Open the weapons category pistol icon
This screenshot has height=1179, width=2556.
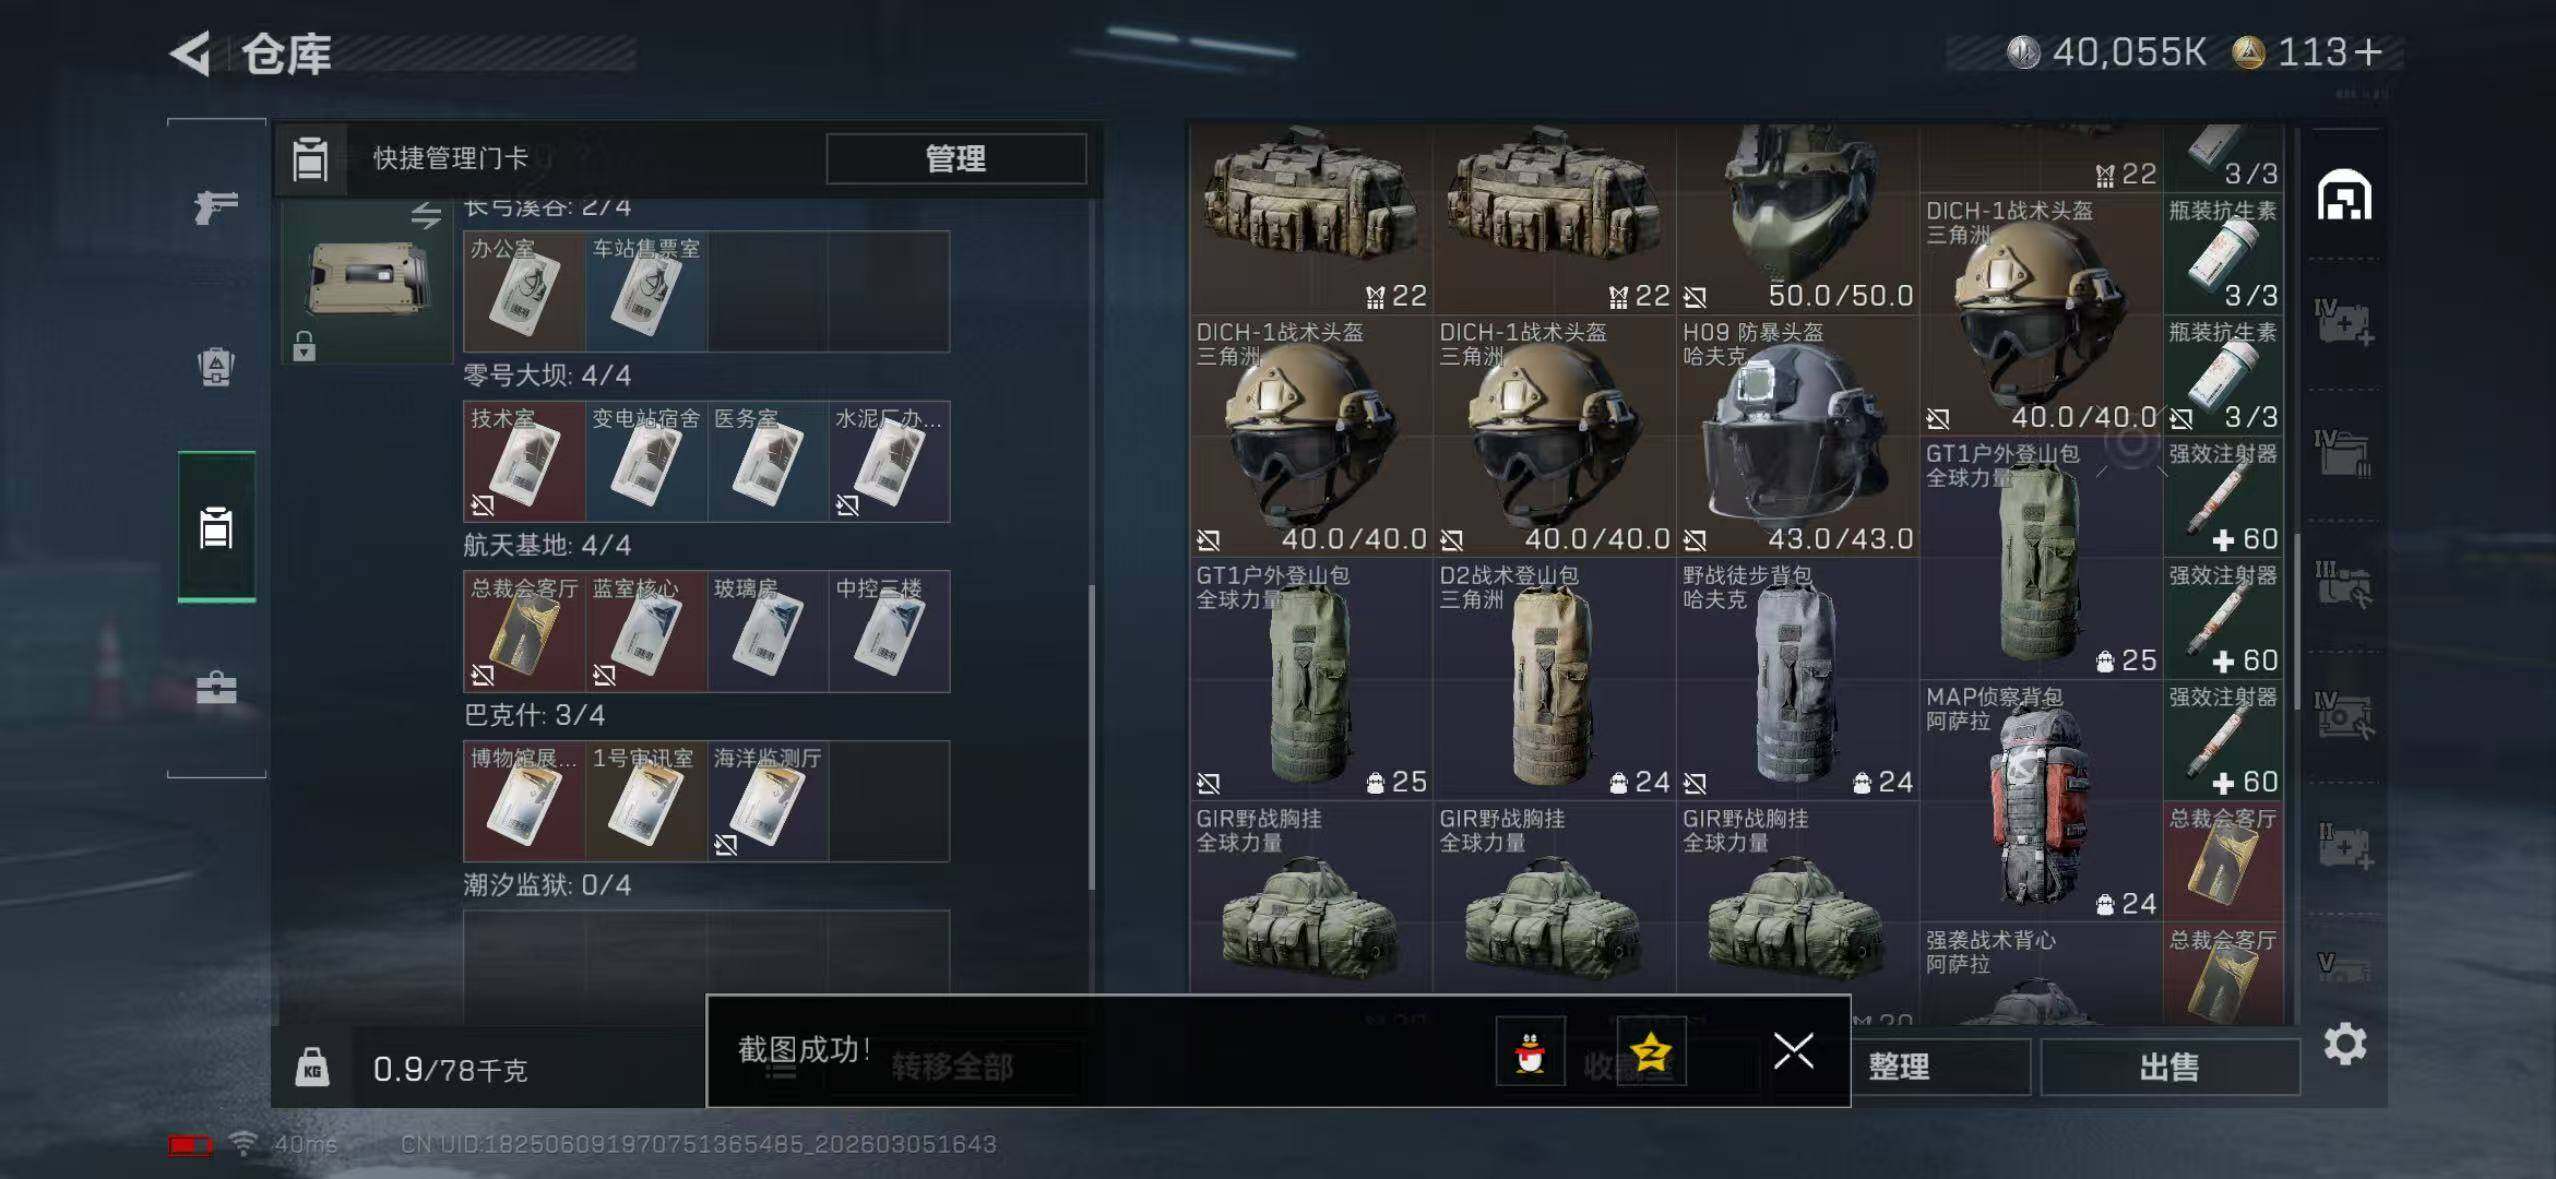216,207
